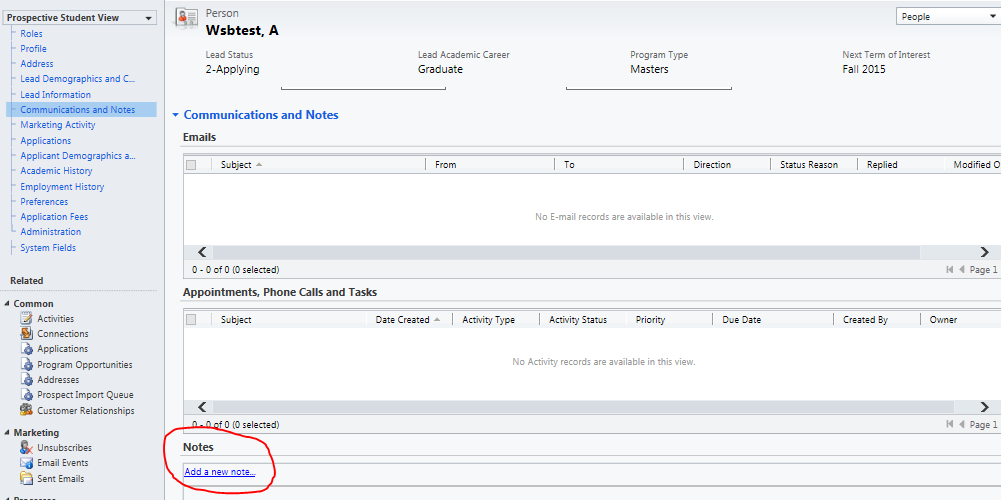Toggle select-all checkbox in Appointments grid
The height and width of the screenshot is (500, 1001).
click(191, 320)
